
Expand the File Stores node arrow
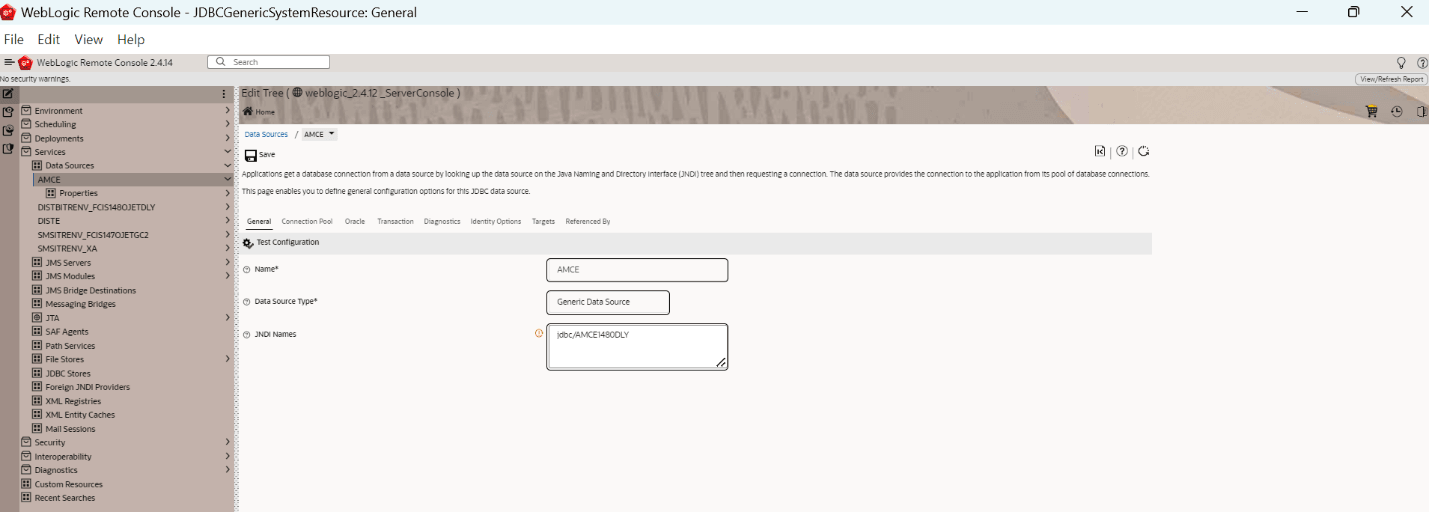[228, 359]
